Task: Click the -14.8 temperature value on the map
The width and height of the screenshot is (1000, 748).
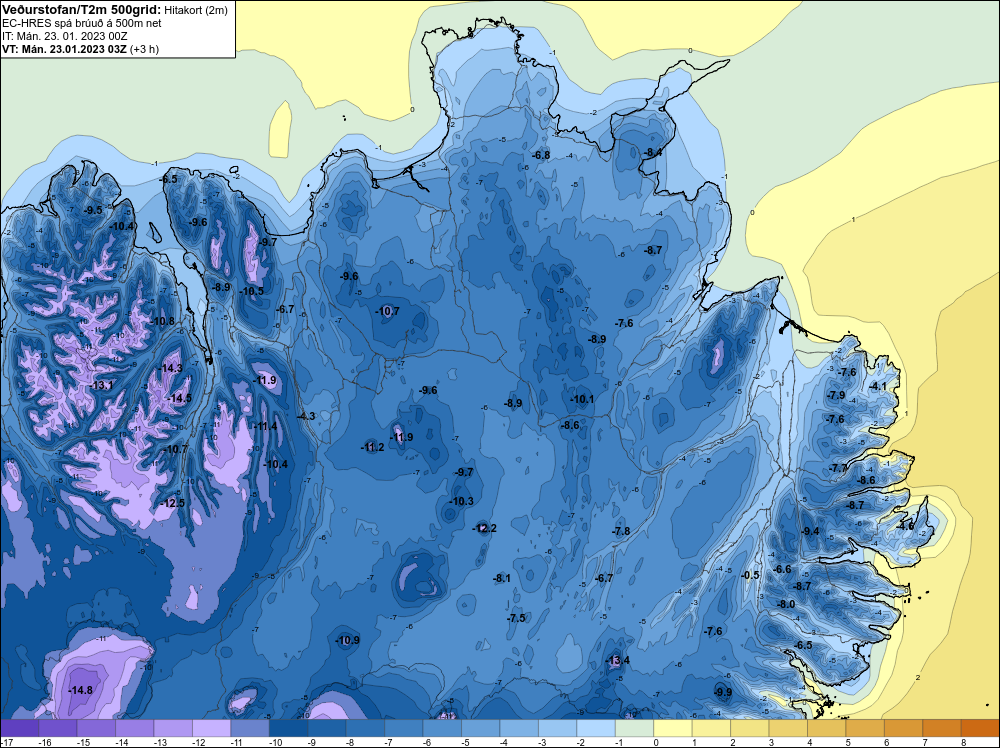Action: point(81,690)
